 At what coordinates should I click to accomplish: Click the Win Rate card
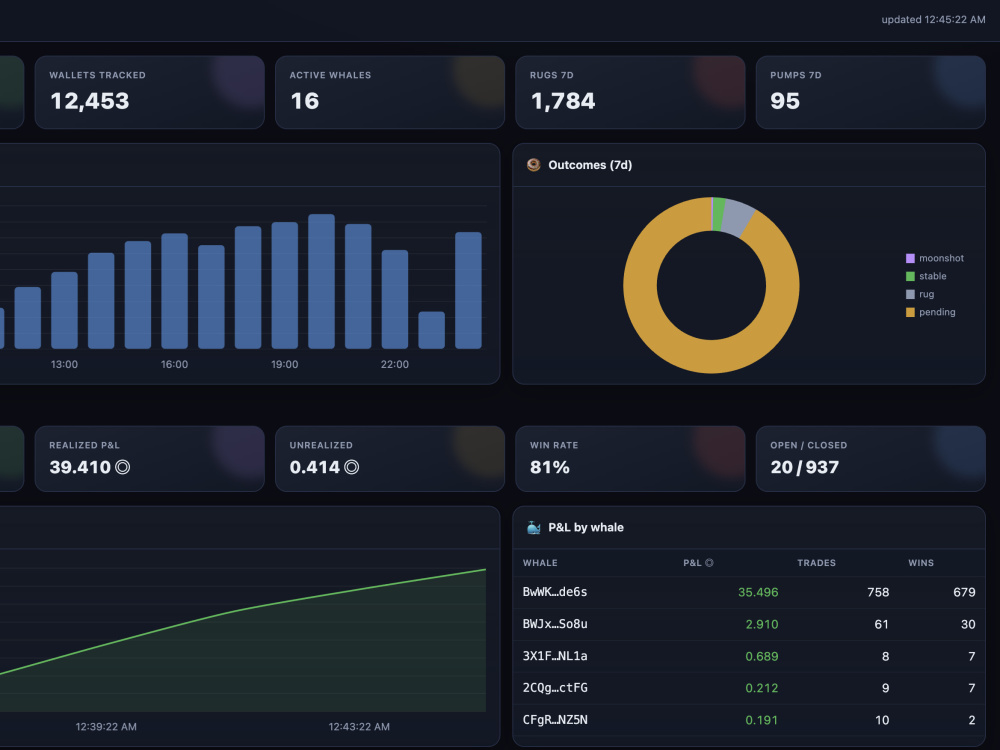tap(630, 459)
